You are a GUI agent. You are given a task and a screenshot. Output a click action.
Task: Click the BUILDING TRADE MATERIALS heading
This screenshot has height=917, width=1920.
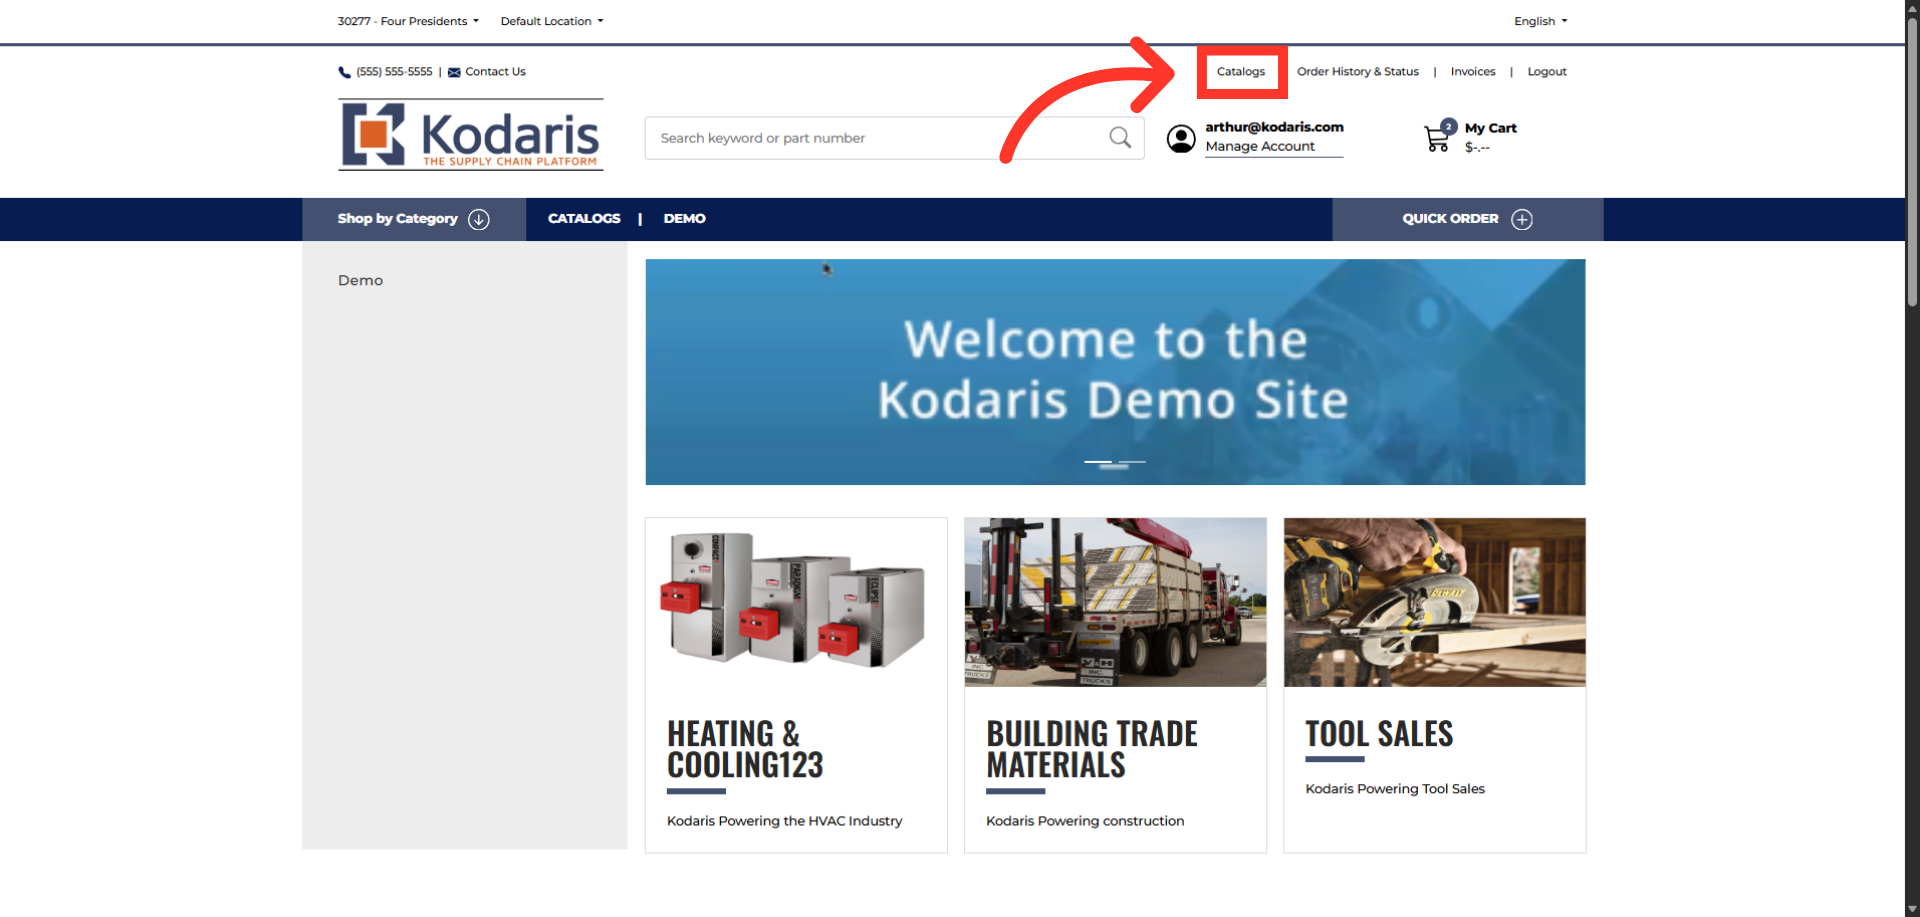1092,749
